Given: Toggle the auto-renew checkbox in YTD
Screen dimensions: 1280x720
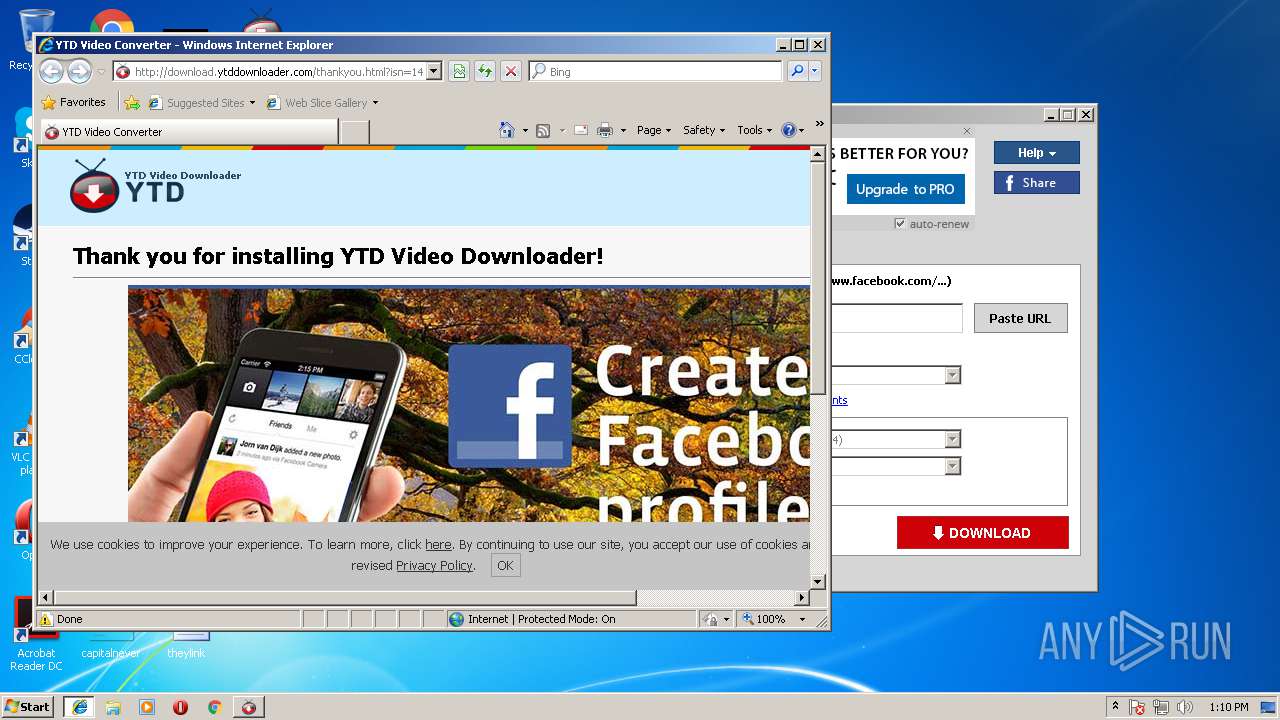Looking at the screenshot, I should coord(900,224).
